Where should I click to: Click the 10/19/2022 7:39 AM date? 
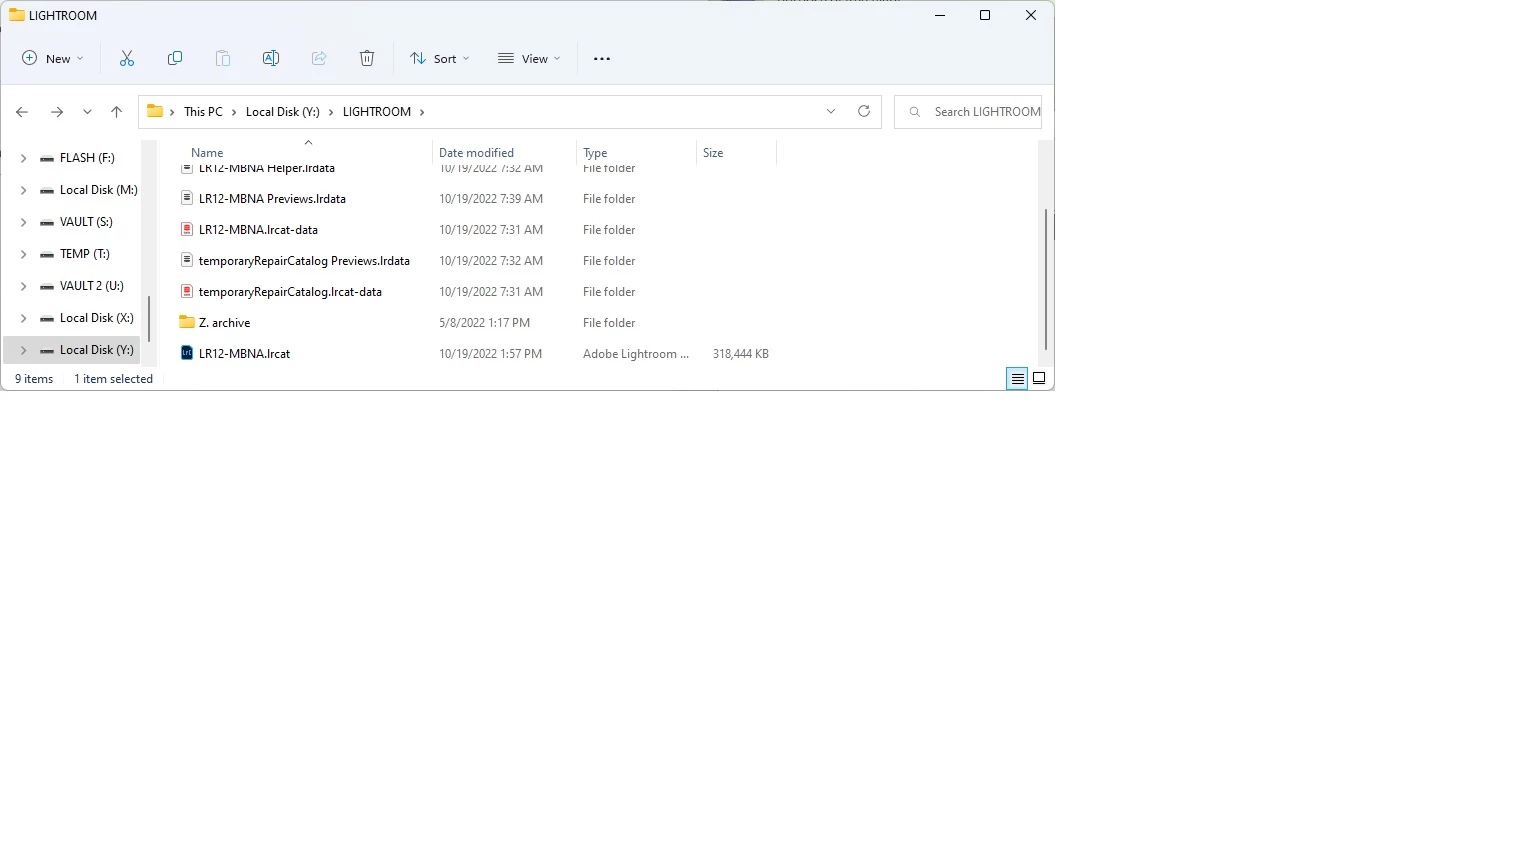coord(490,199)
